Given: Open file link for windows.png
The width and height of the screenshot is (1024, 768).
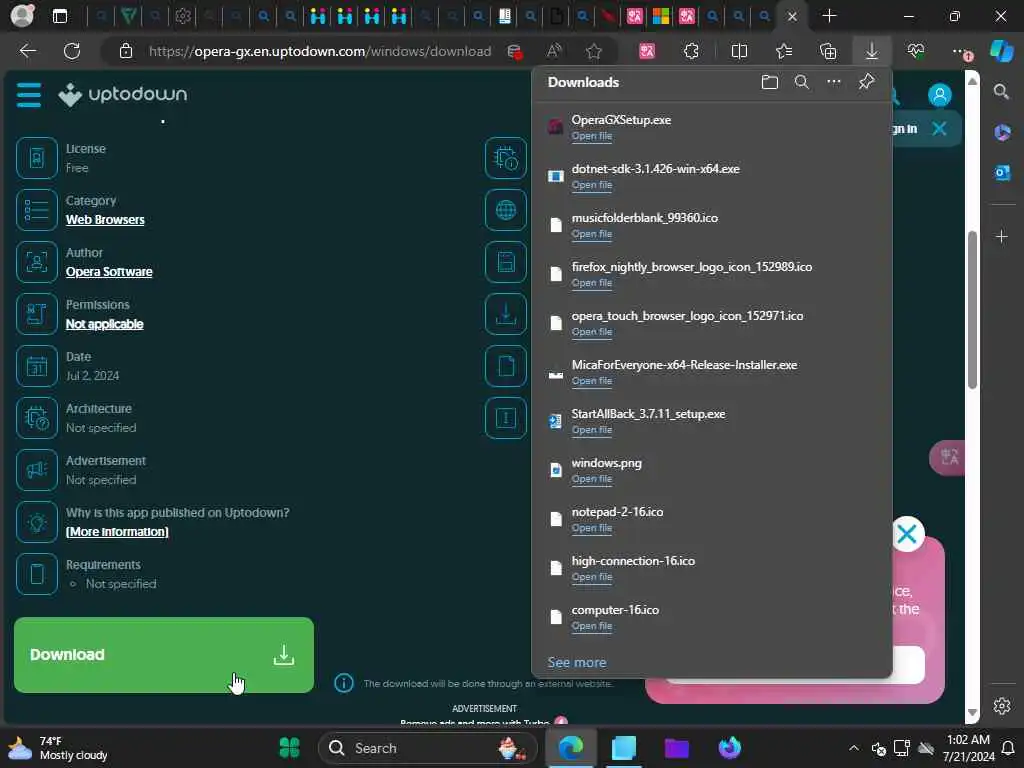Looking at the screenshot, I should point(592,479).
